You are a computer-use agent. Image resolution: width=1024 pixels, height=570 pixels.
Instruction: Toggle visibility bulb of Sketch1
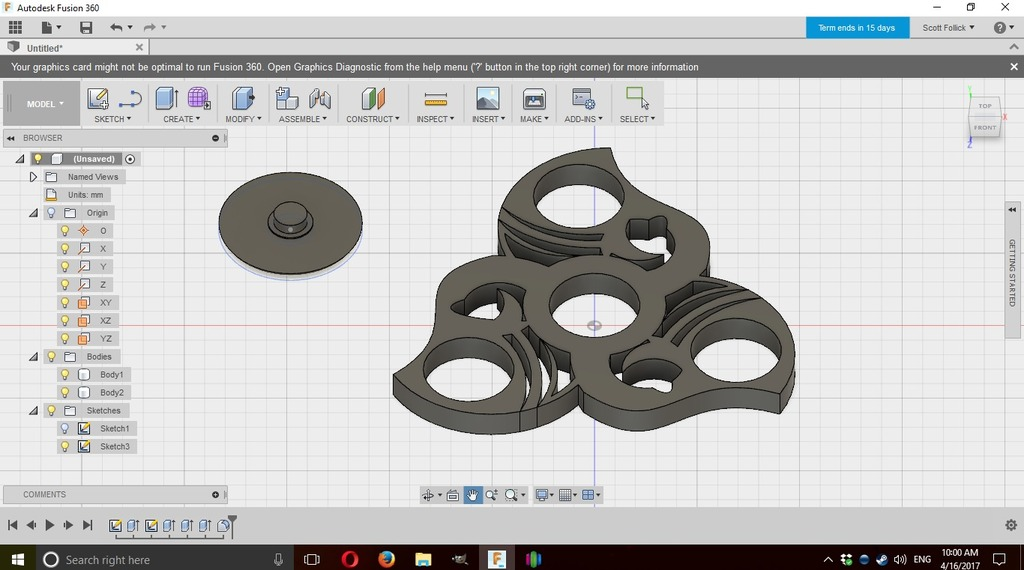click(65, 429)
